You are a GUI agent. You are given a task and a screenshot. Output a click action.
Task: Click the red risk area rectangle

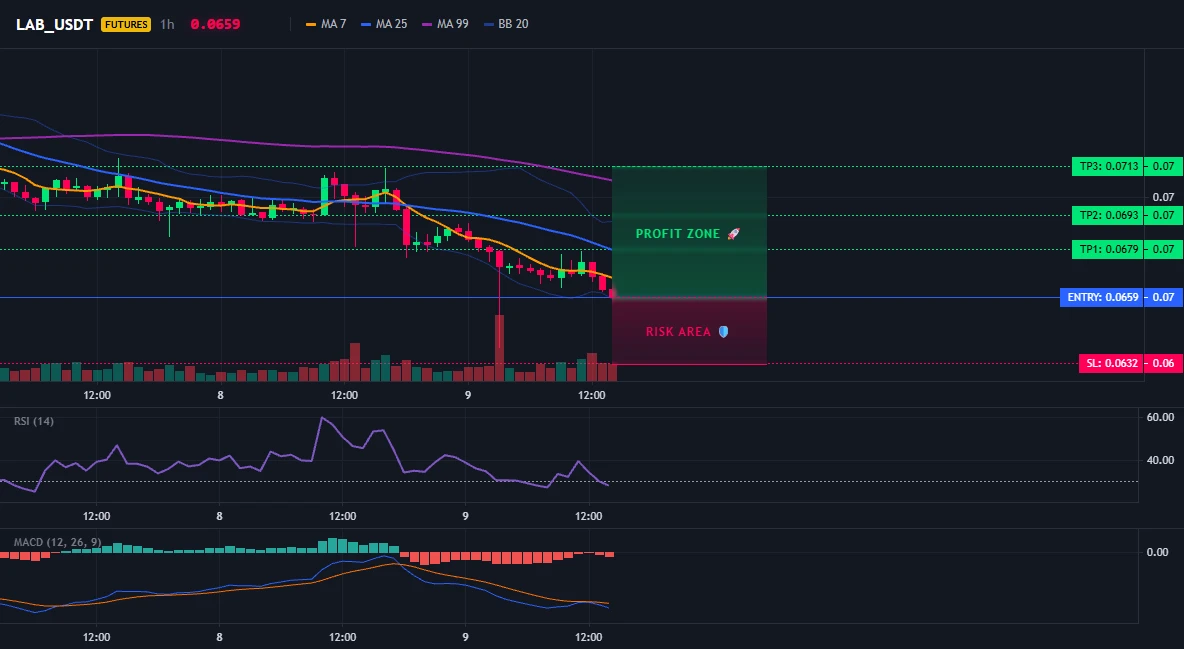[x=689, y=331]
